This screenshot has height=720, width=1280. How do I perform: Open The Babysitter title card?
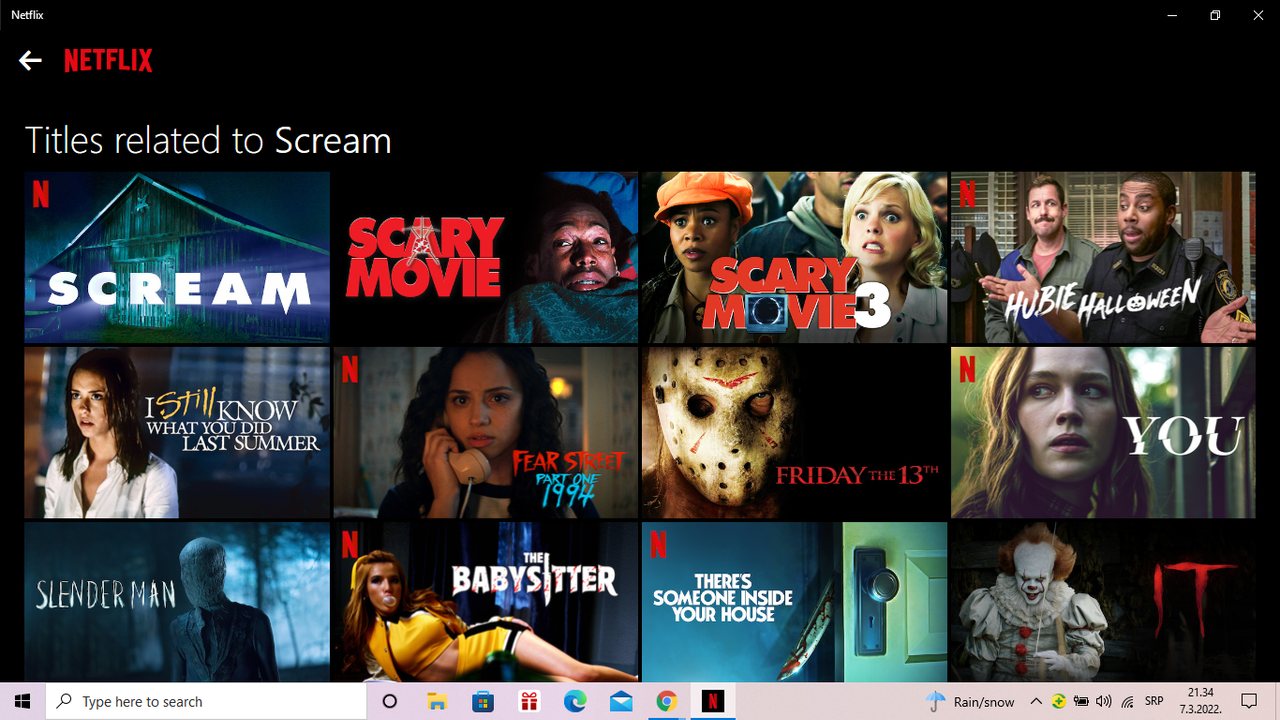485,602
